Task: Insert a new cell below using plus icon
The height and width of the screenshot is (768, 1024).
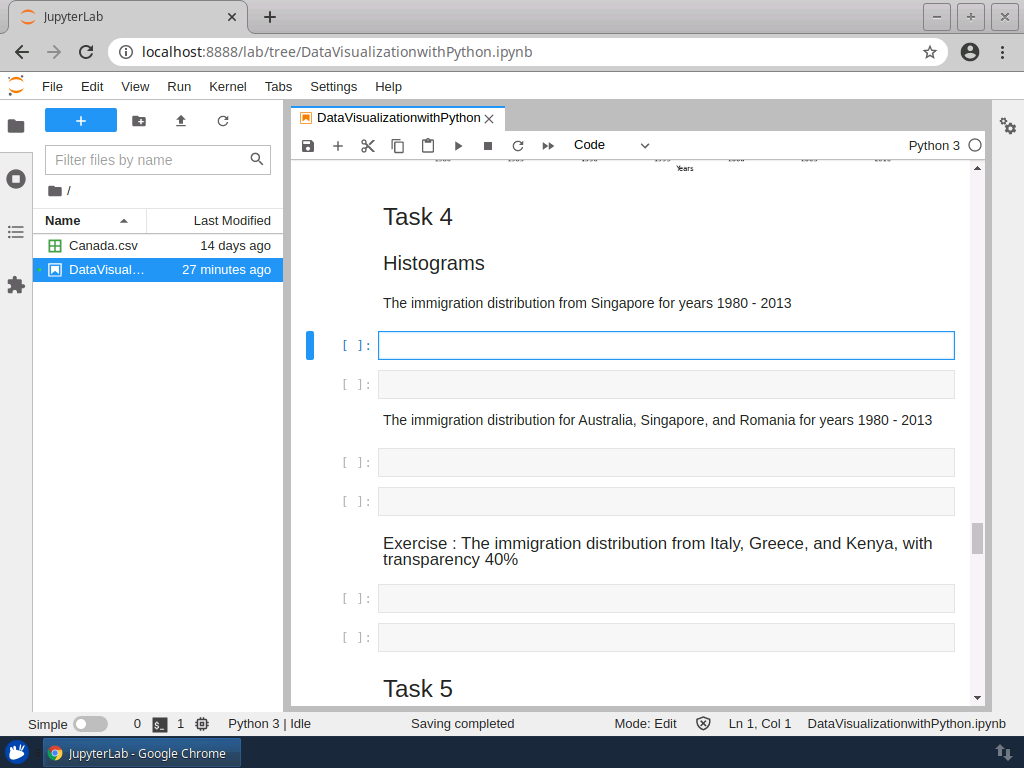Action: [338, 146]
